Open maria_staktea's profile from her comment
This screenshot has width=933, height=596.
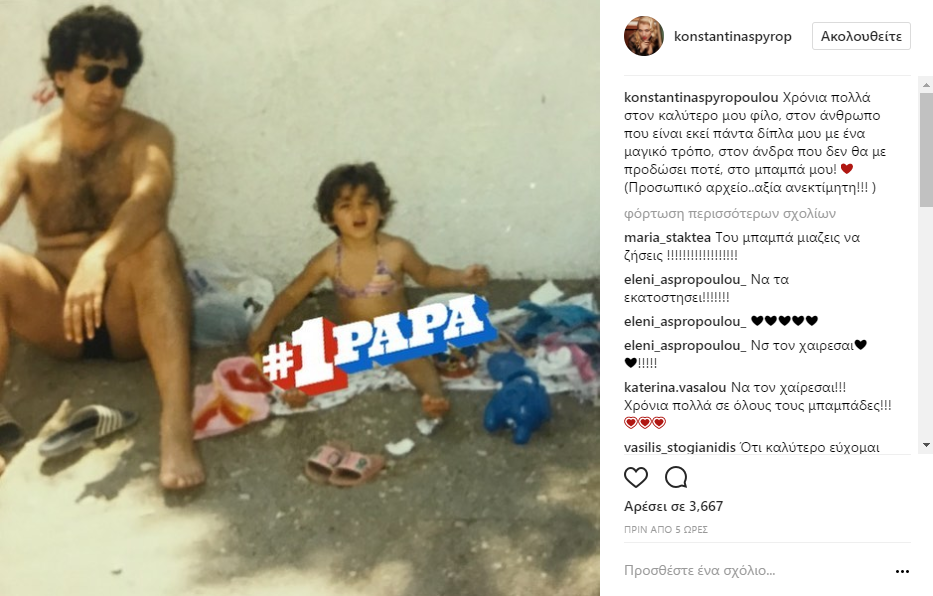pos(667,237)
